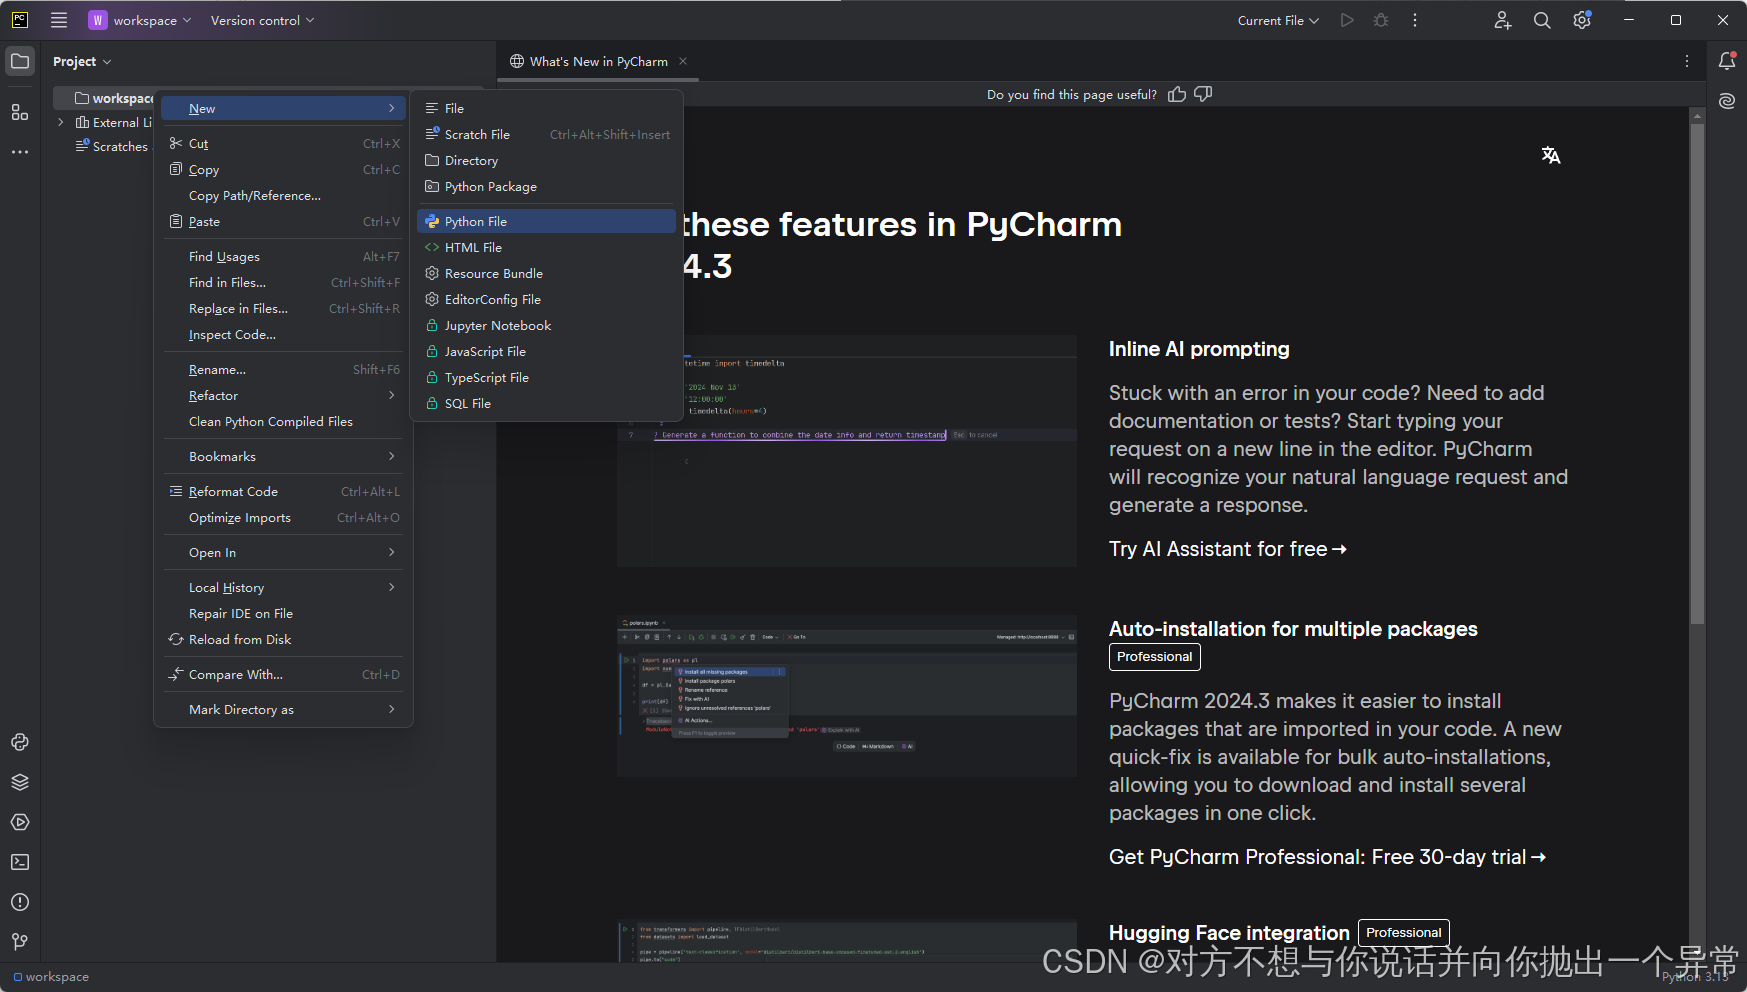
Task: Follow Get PyCharm Professional free trial link
Action: click(1328, 857)
